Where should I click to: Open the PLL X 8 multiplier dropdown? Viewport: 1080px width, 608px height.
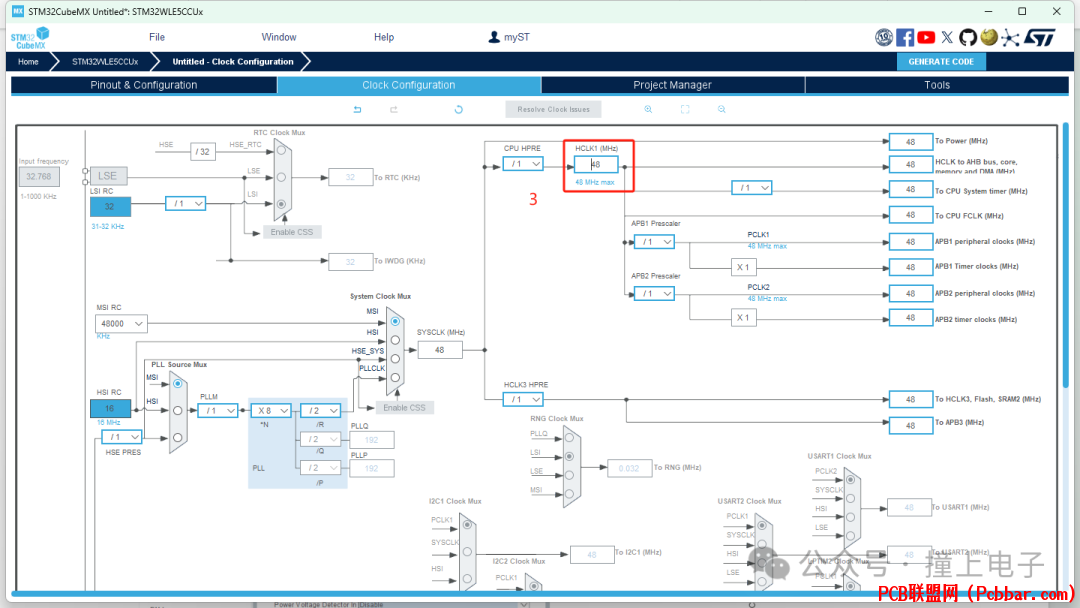(x=271, y=410)
